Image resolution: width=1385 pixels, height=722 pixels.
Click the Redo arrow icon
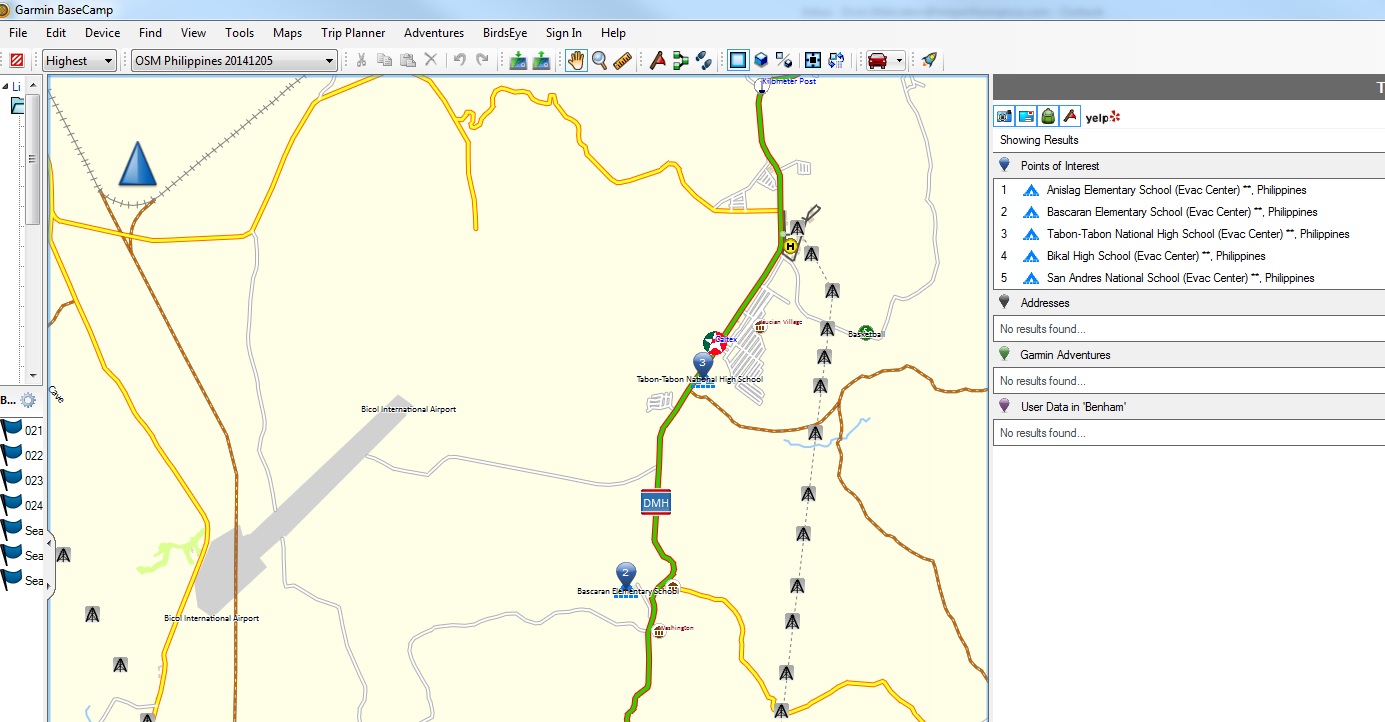tap(482, 61)
